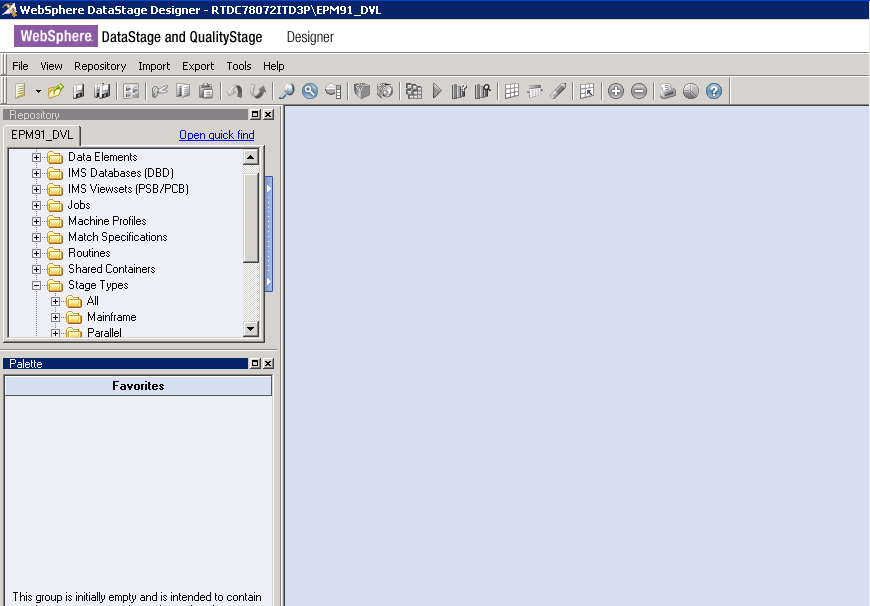
Task: Select the Shared Containers tree item
Action: (112, 269)
